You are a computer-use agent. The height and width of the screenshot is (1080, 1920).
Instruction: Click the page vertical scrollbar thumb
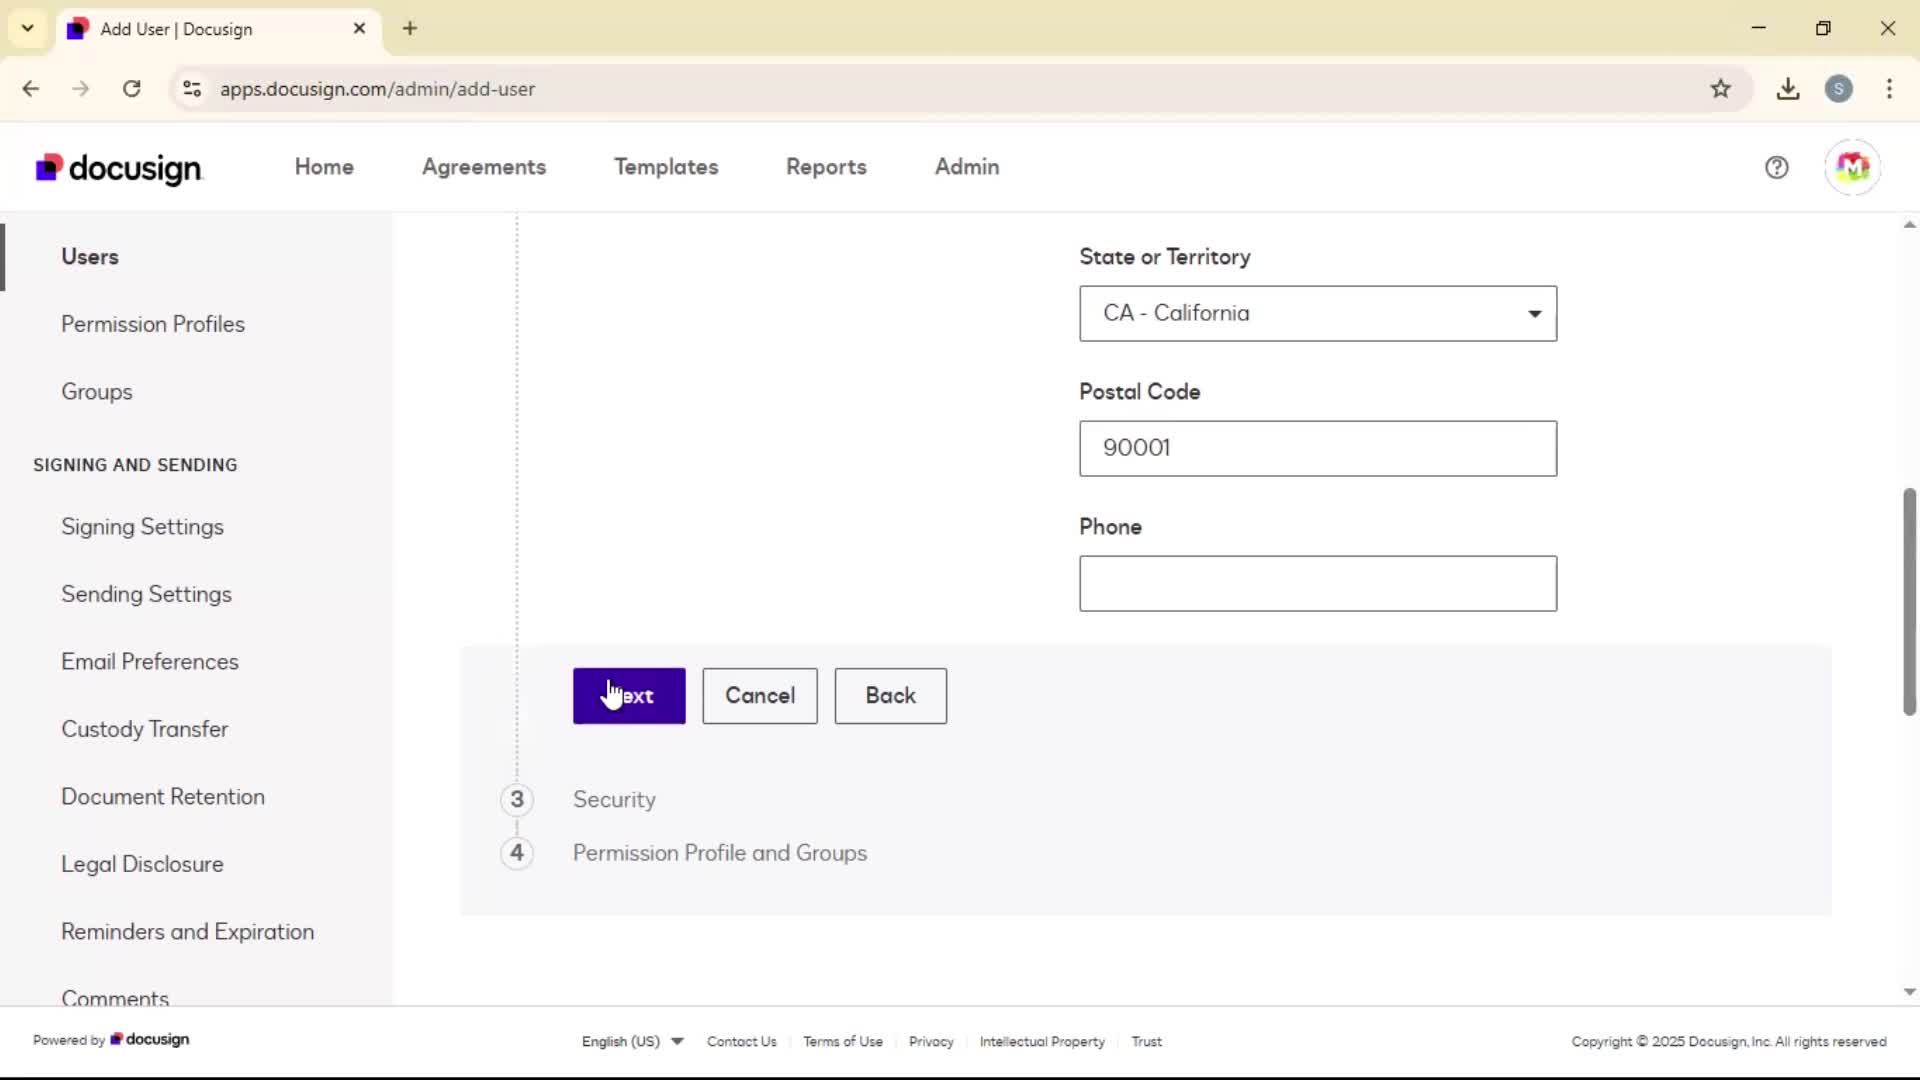coord(1909,601)
